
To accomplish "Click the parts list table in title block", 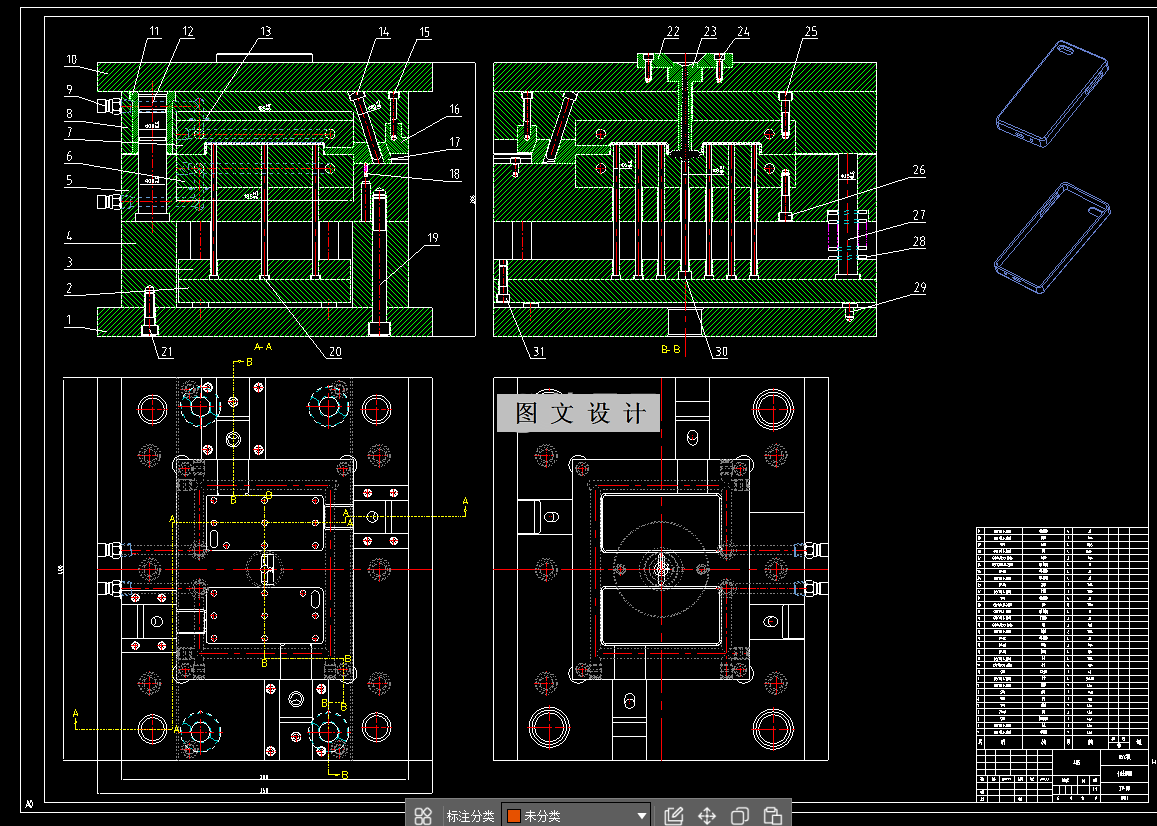I will click(1063, 638).
